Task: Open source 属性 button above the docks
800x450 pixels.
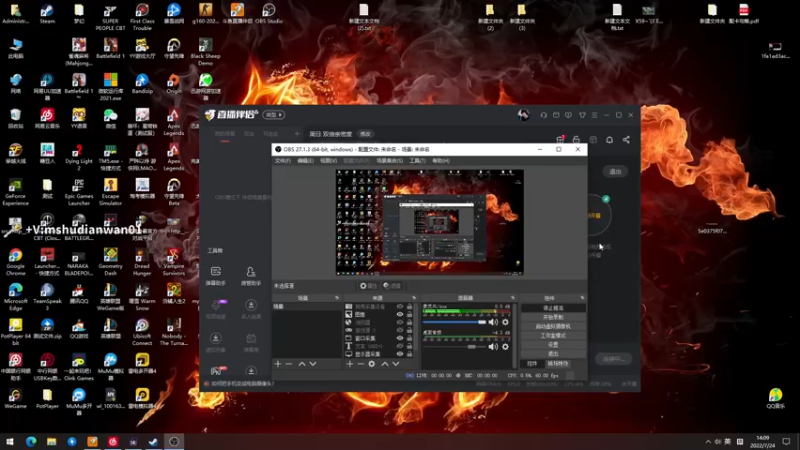Action: tap(368, 286)
